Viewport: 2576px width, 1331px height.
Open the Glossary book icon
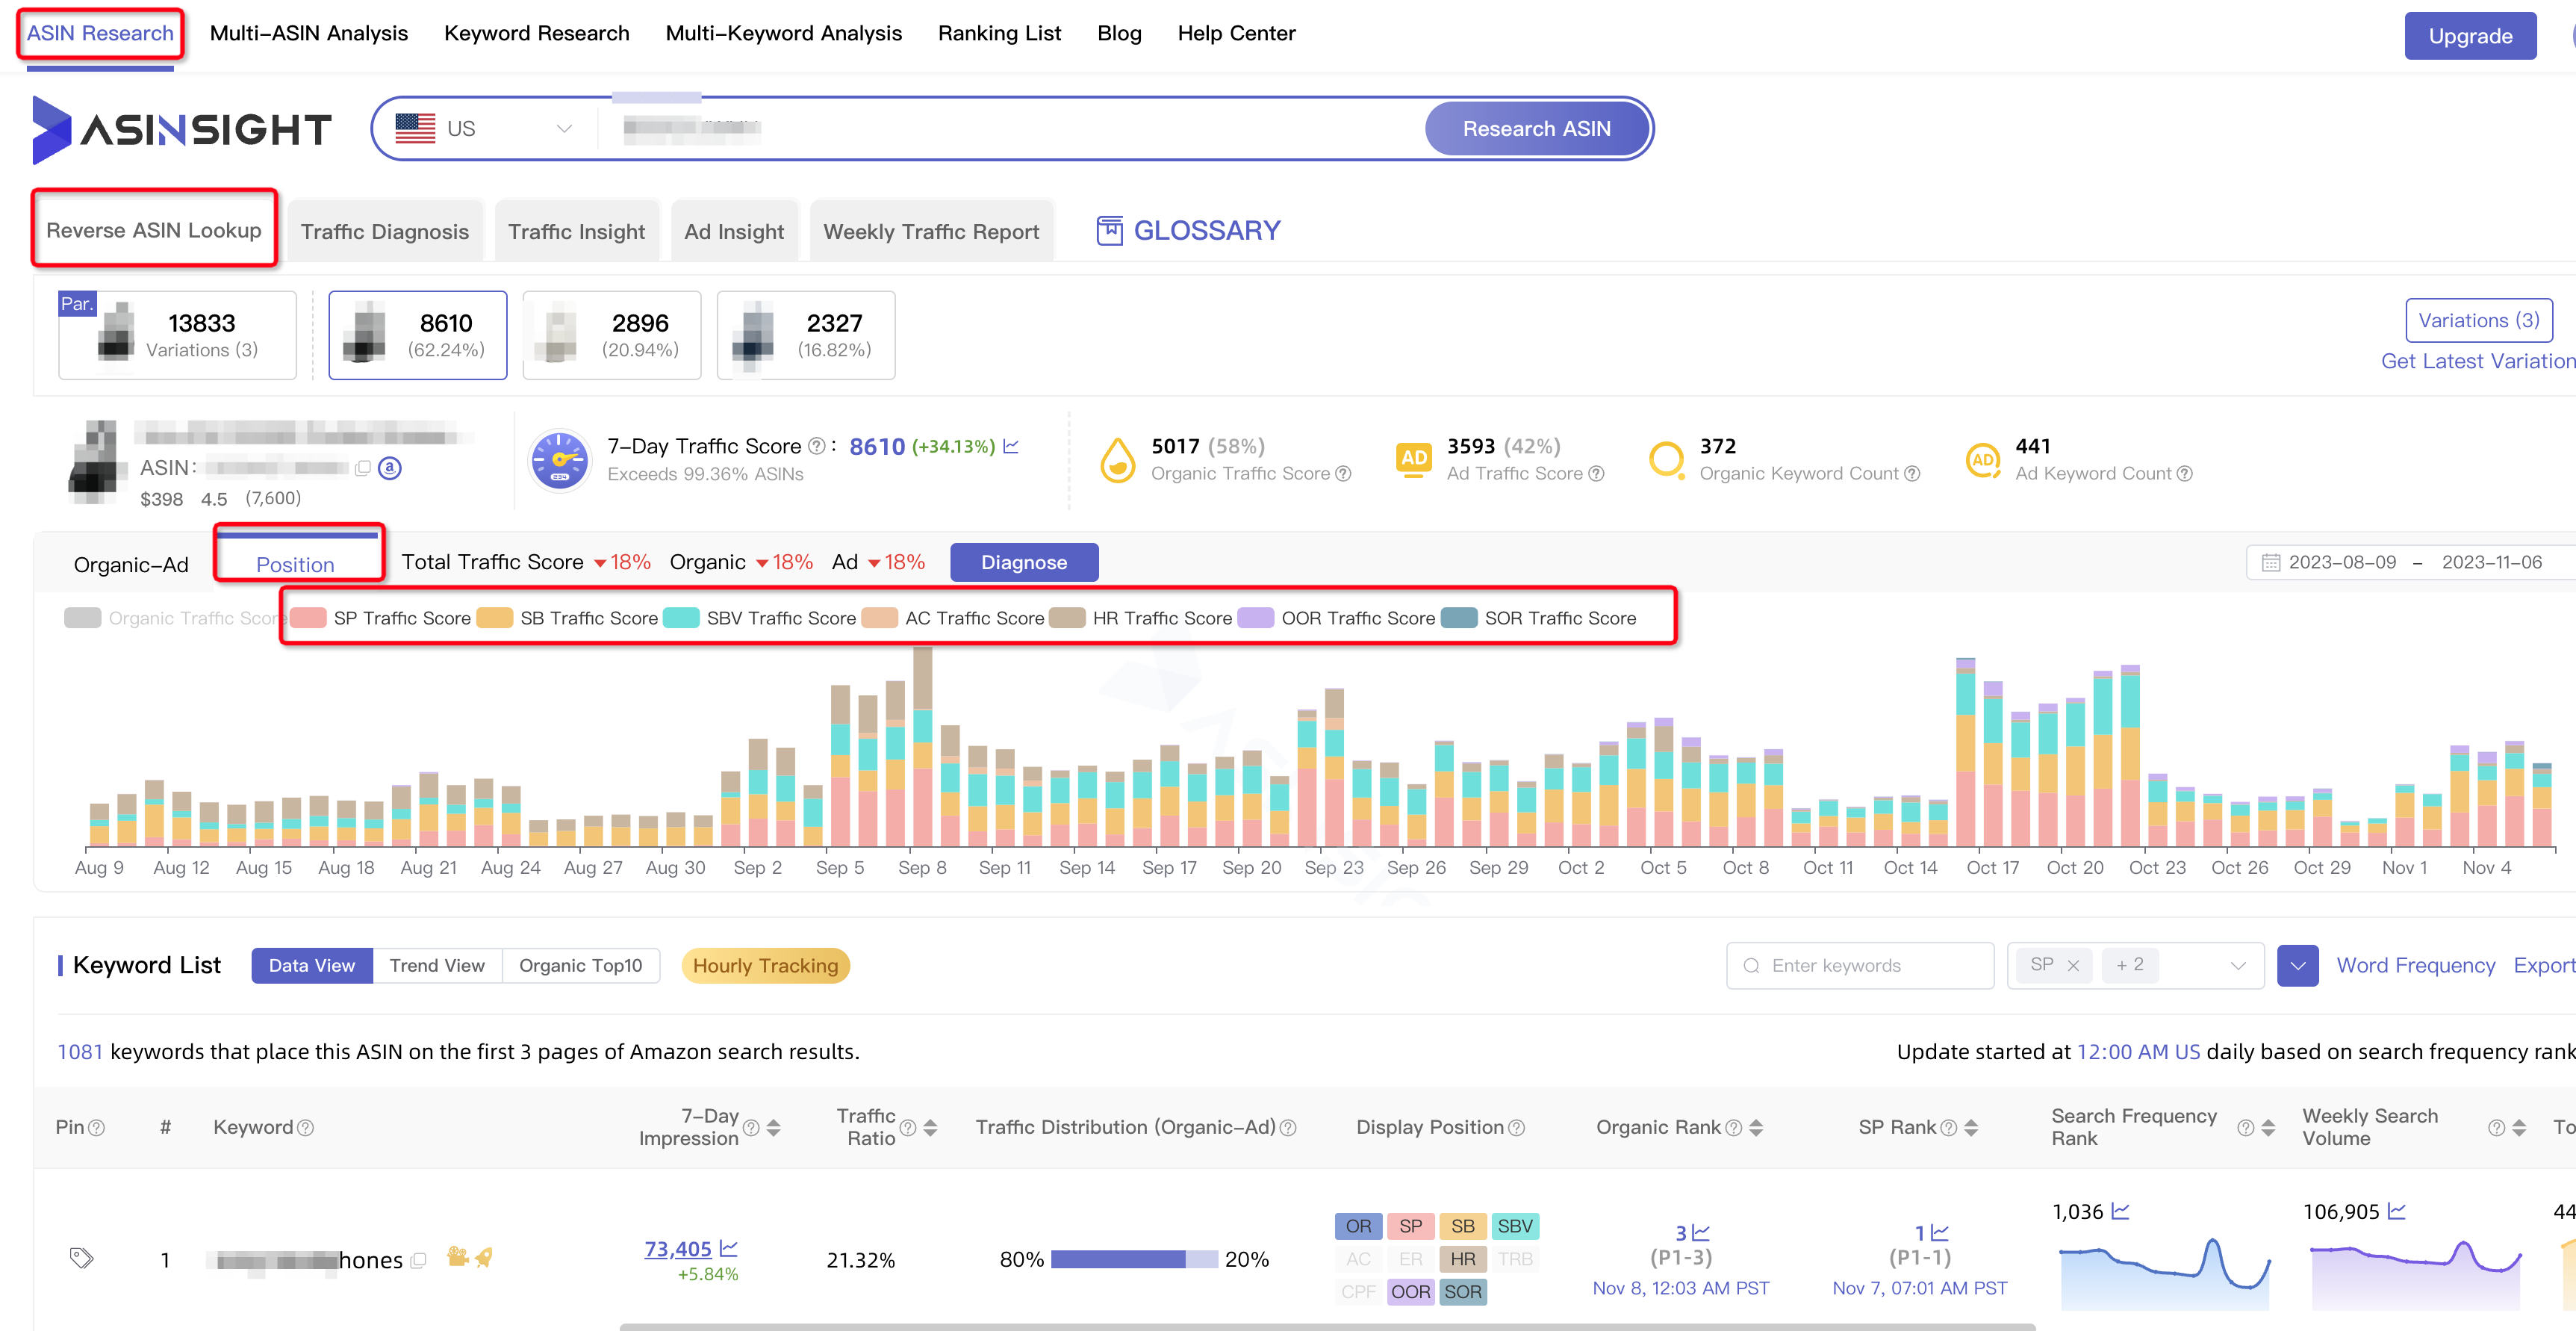click(x=1109, y=230)
